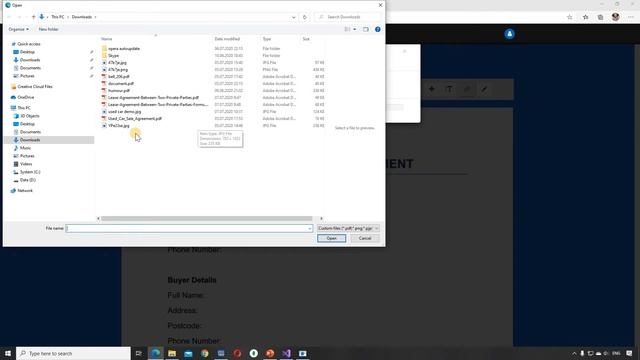The width and height of the screenshot is (640, 360).
Task: Select the bell_206.pdf file
Action: coord(119,77)
